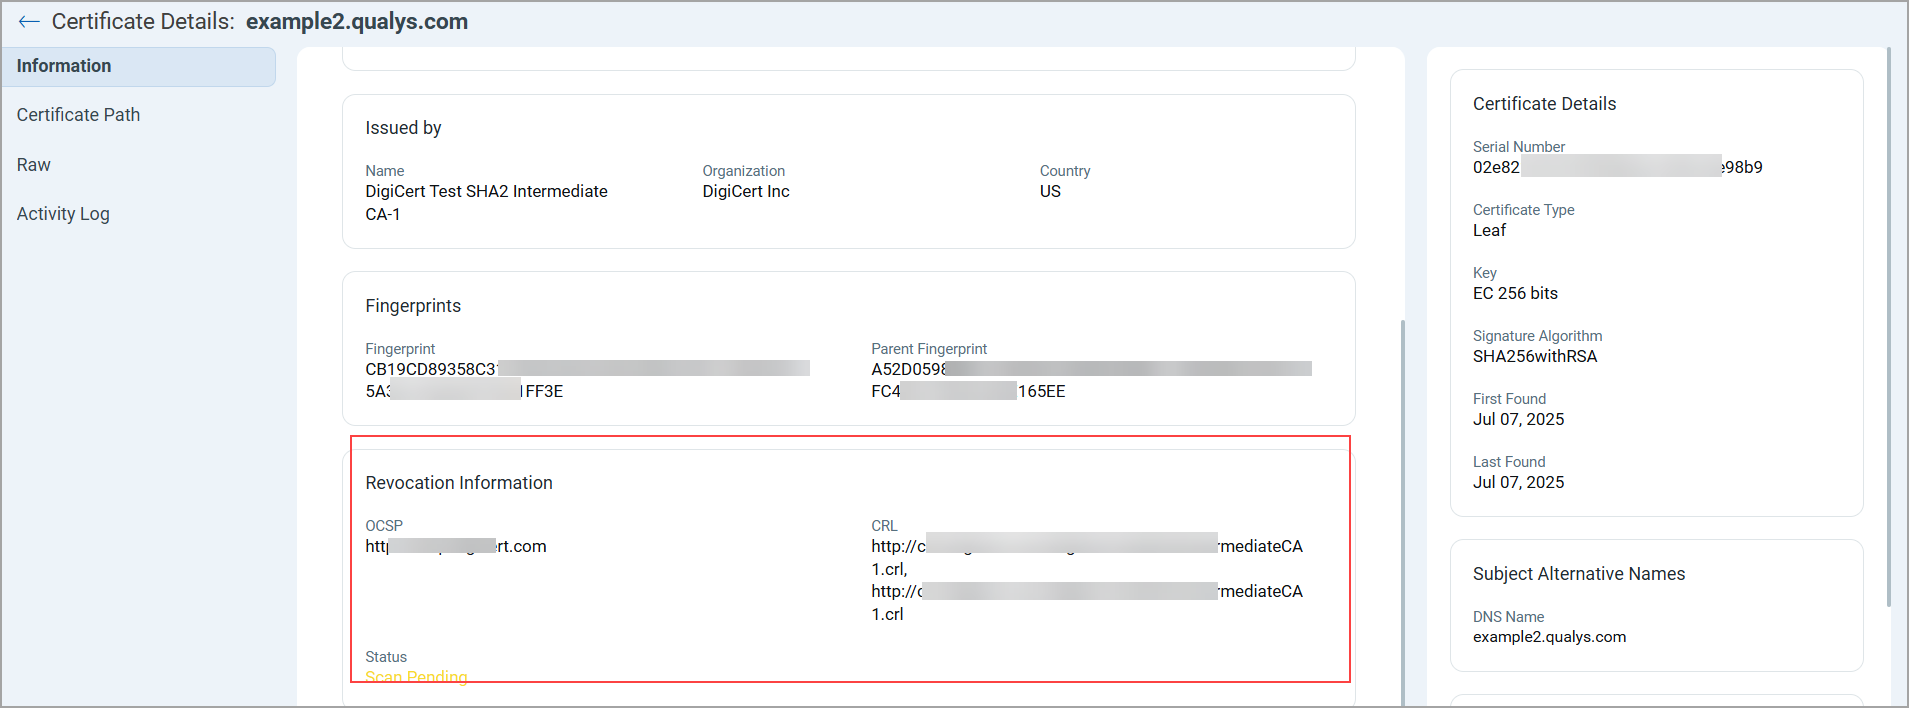This screenshot has height=708, width=1909.
Task: Click the Issued by section heading
Action: pos(403,128)
